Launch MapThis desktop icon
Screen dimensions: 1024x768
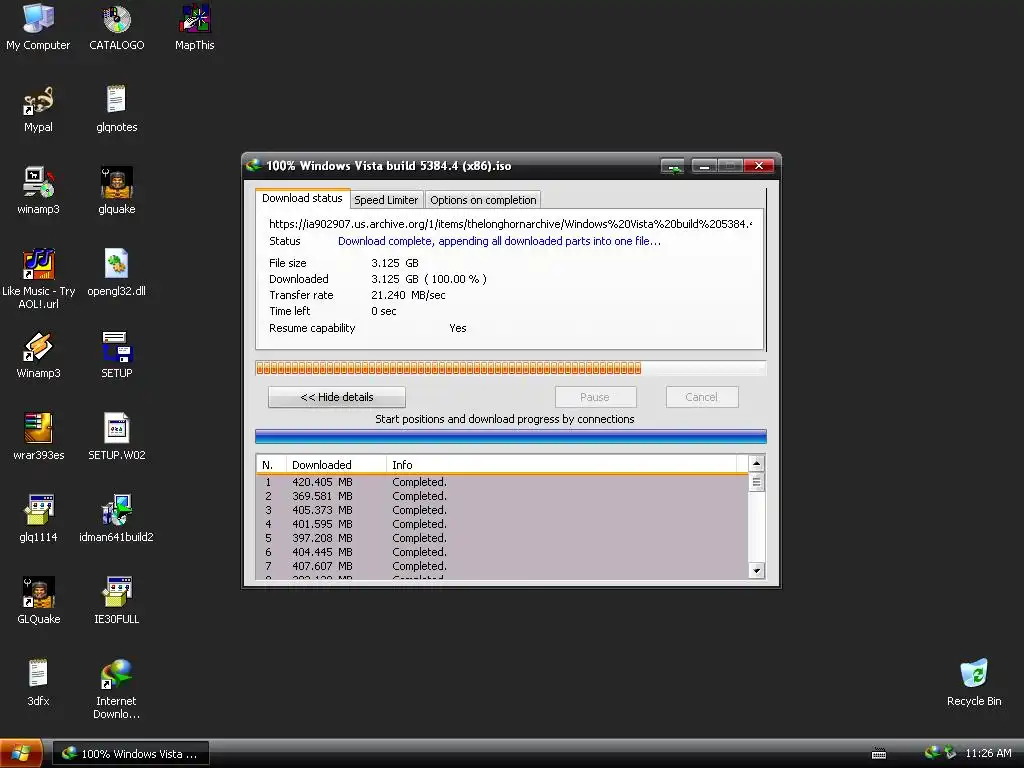click(x=195, y=26)
